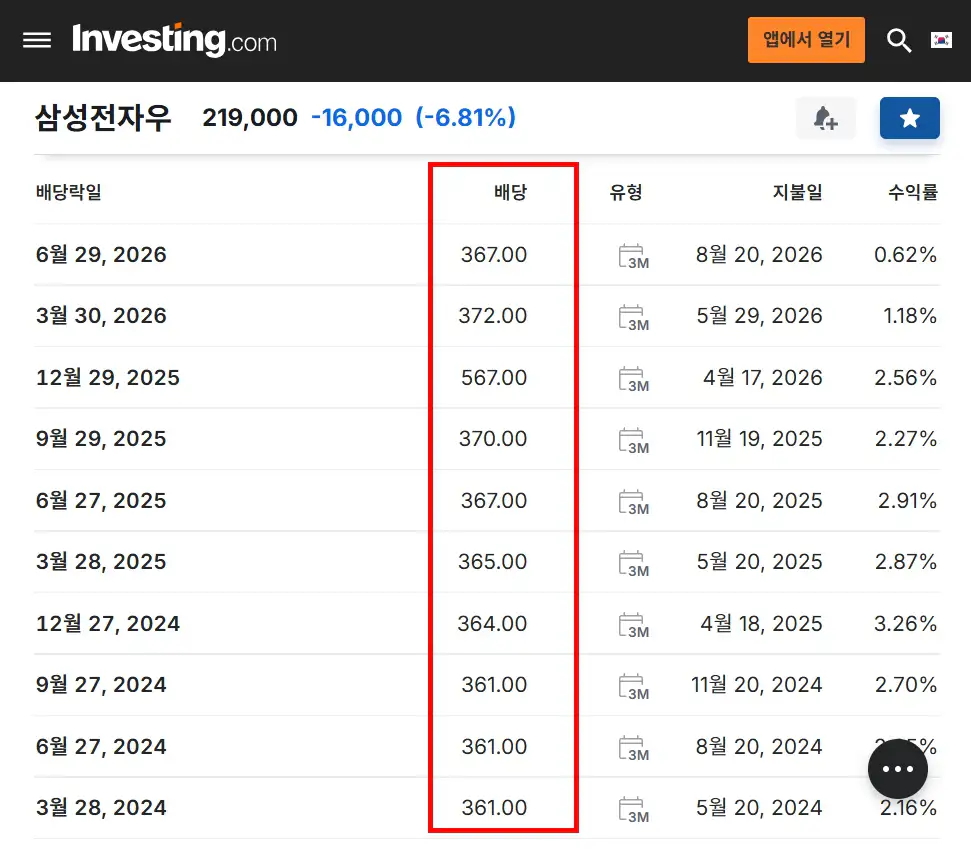The width and height of the screenshot is (971, 849).
Task: Sort by the 지불일 column header
Action: 798,192
